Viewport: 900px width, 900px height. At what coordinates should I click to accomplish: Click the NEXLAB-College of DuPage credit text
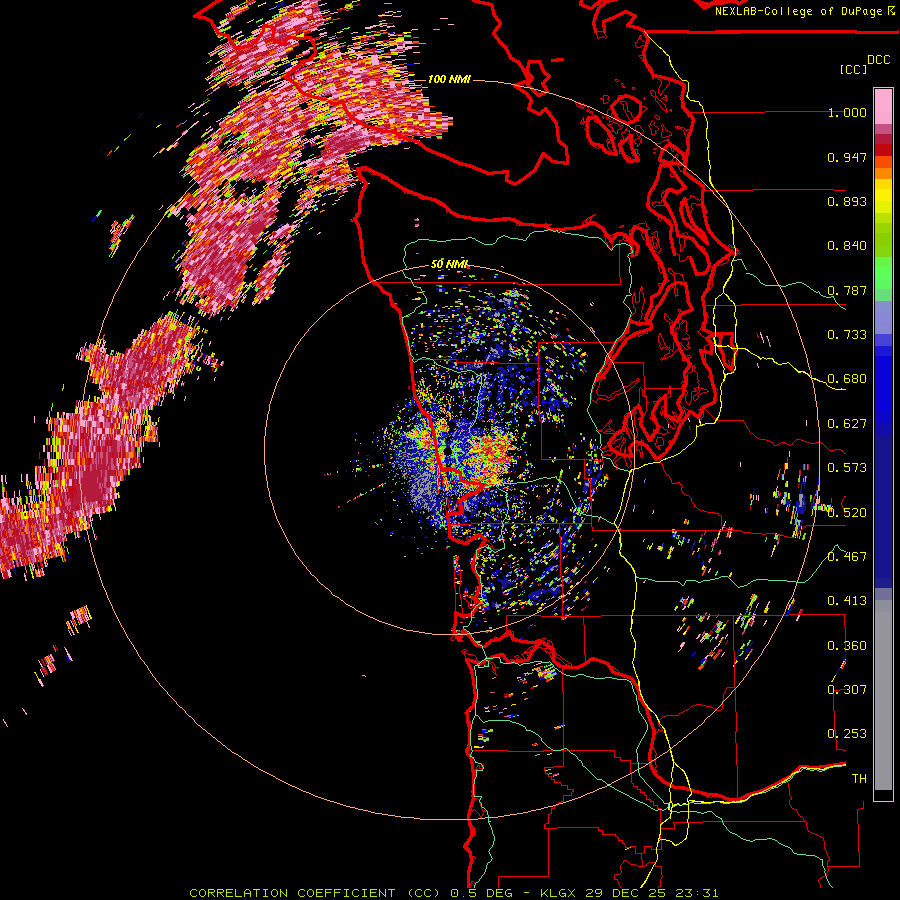800,11
